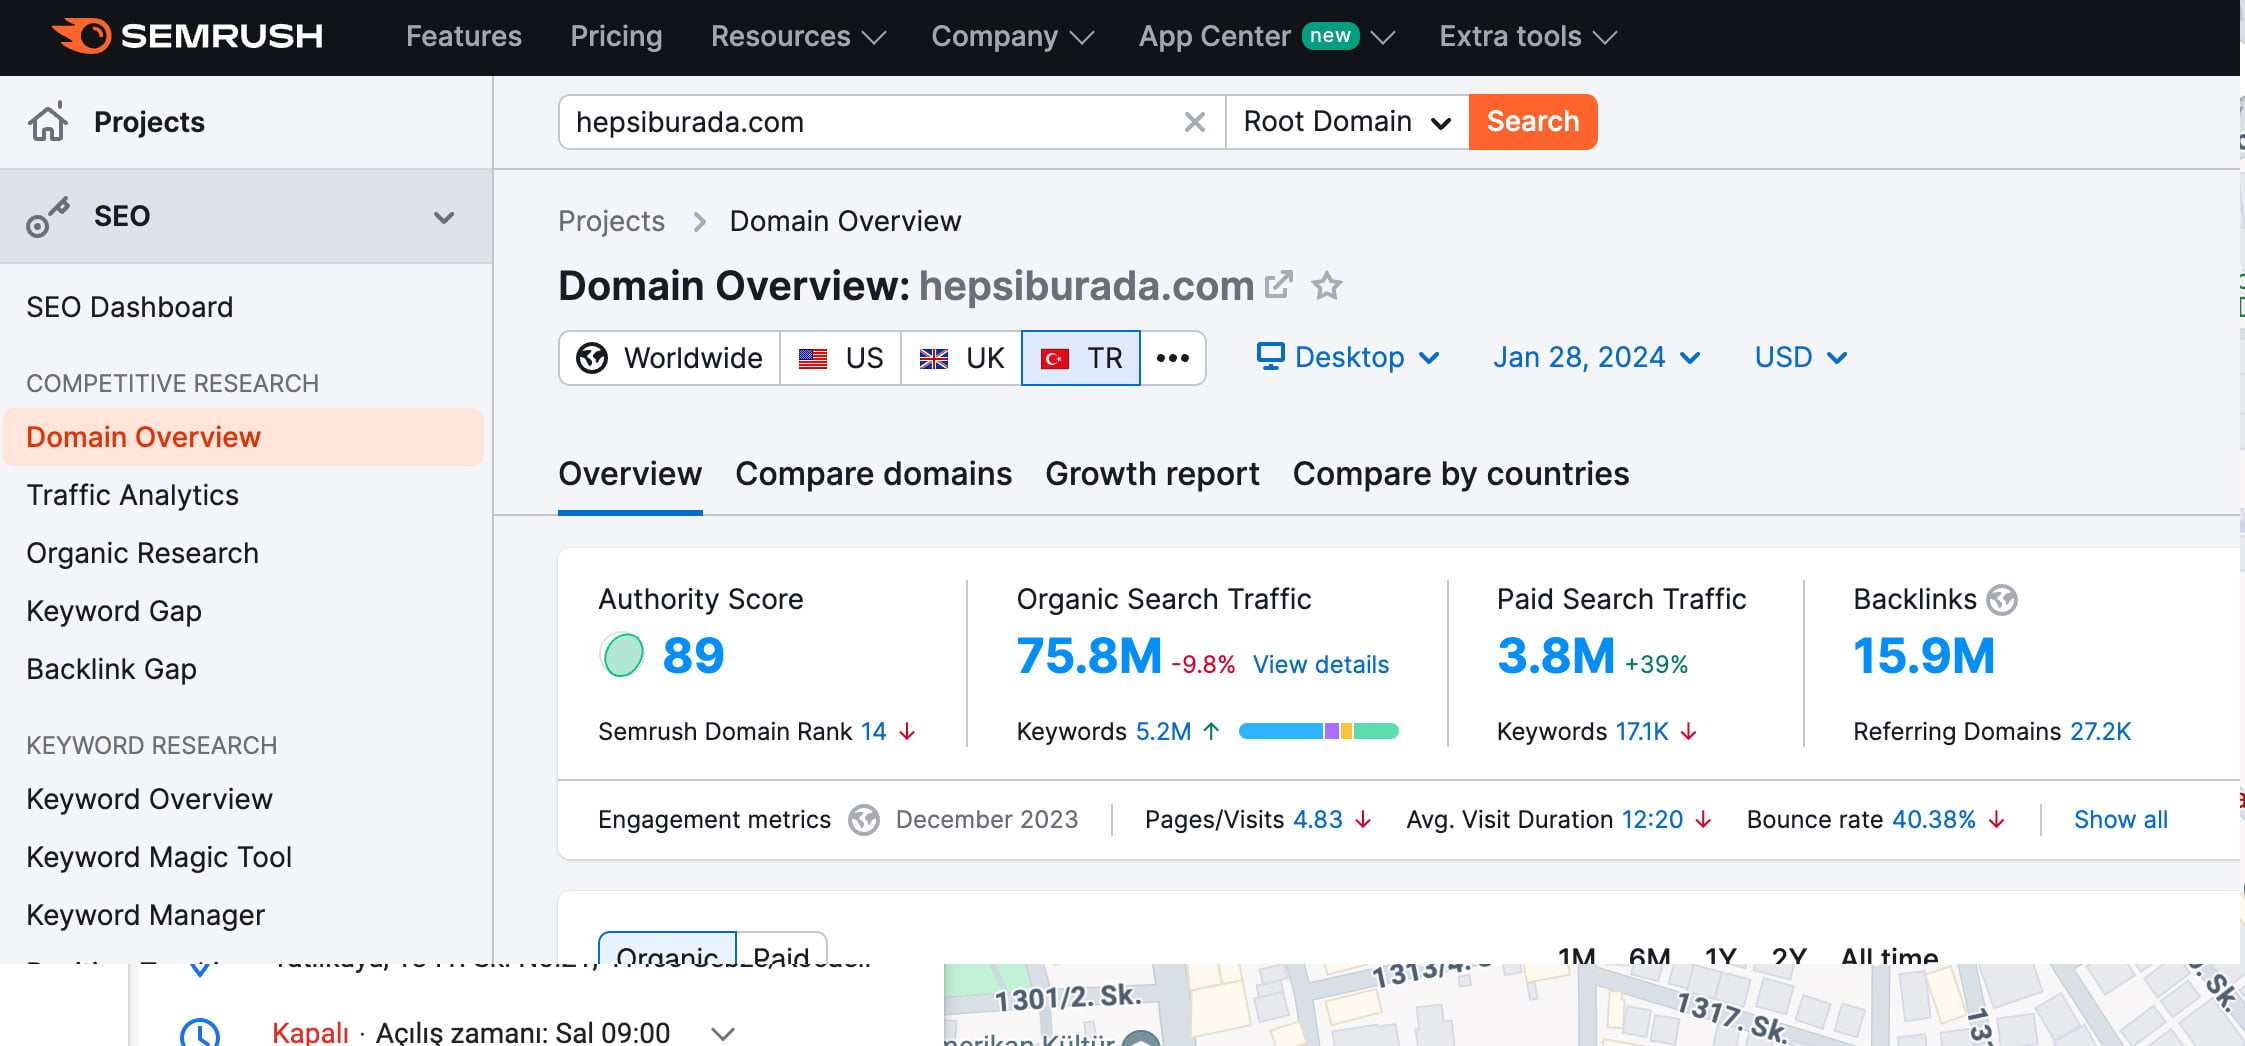Expand the Desktop device selector
The height and width of the screenshot is (1046, 2245).
(x=1347, y=358)
